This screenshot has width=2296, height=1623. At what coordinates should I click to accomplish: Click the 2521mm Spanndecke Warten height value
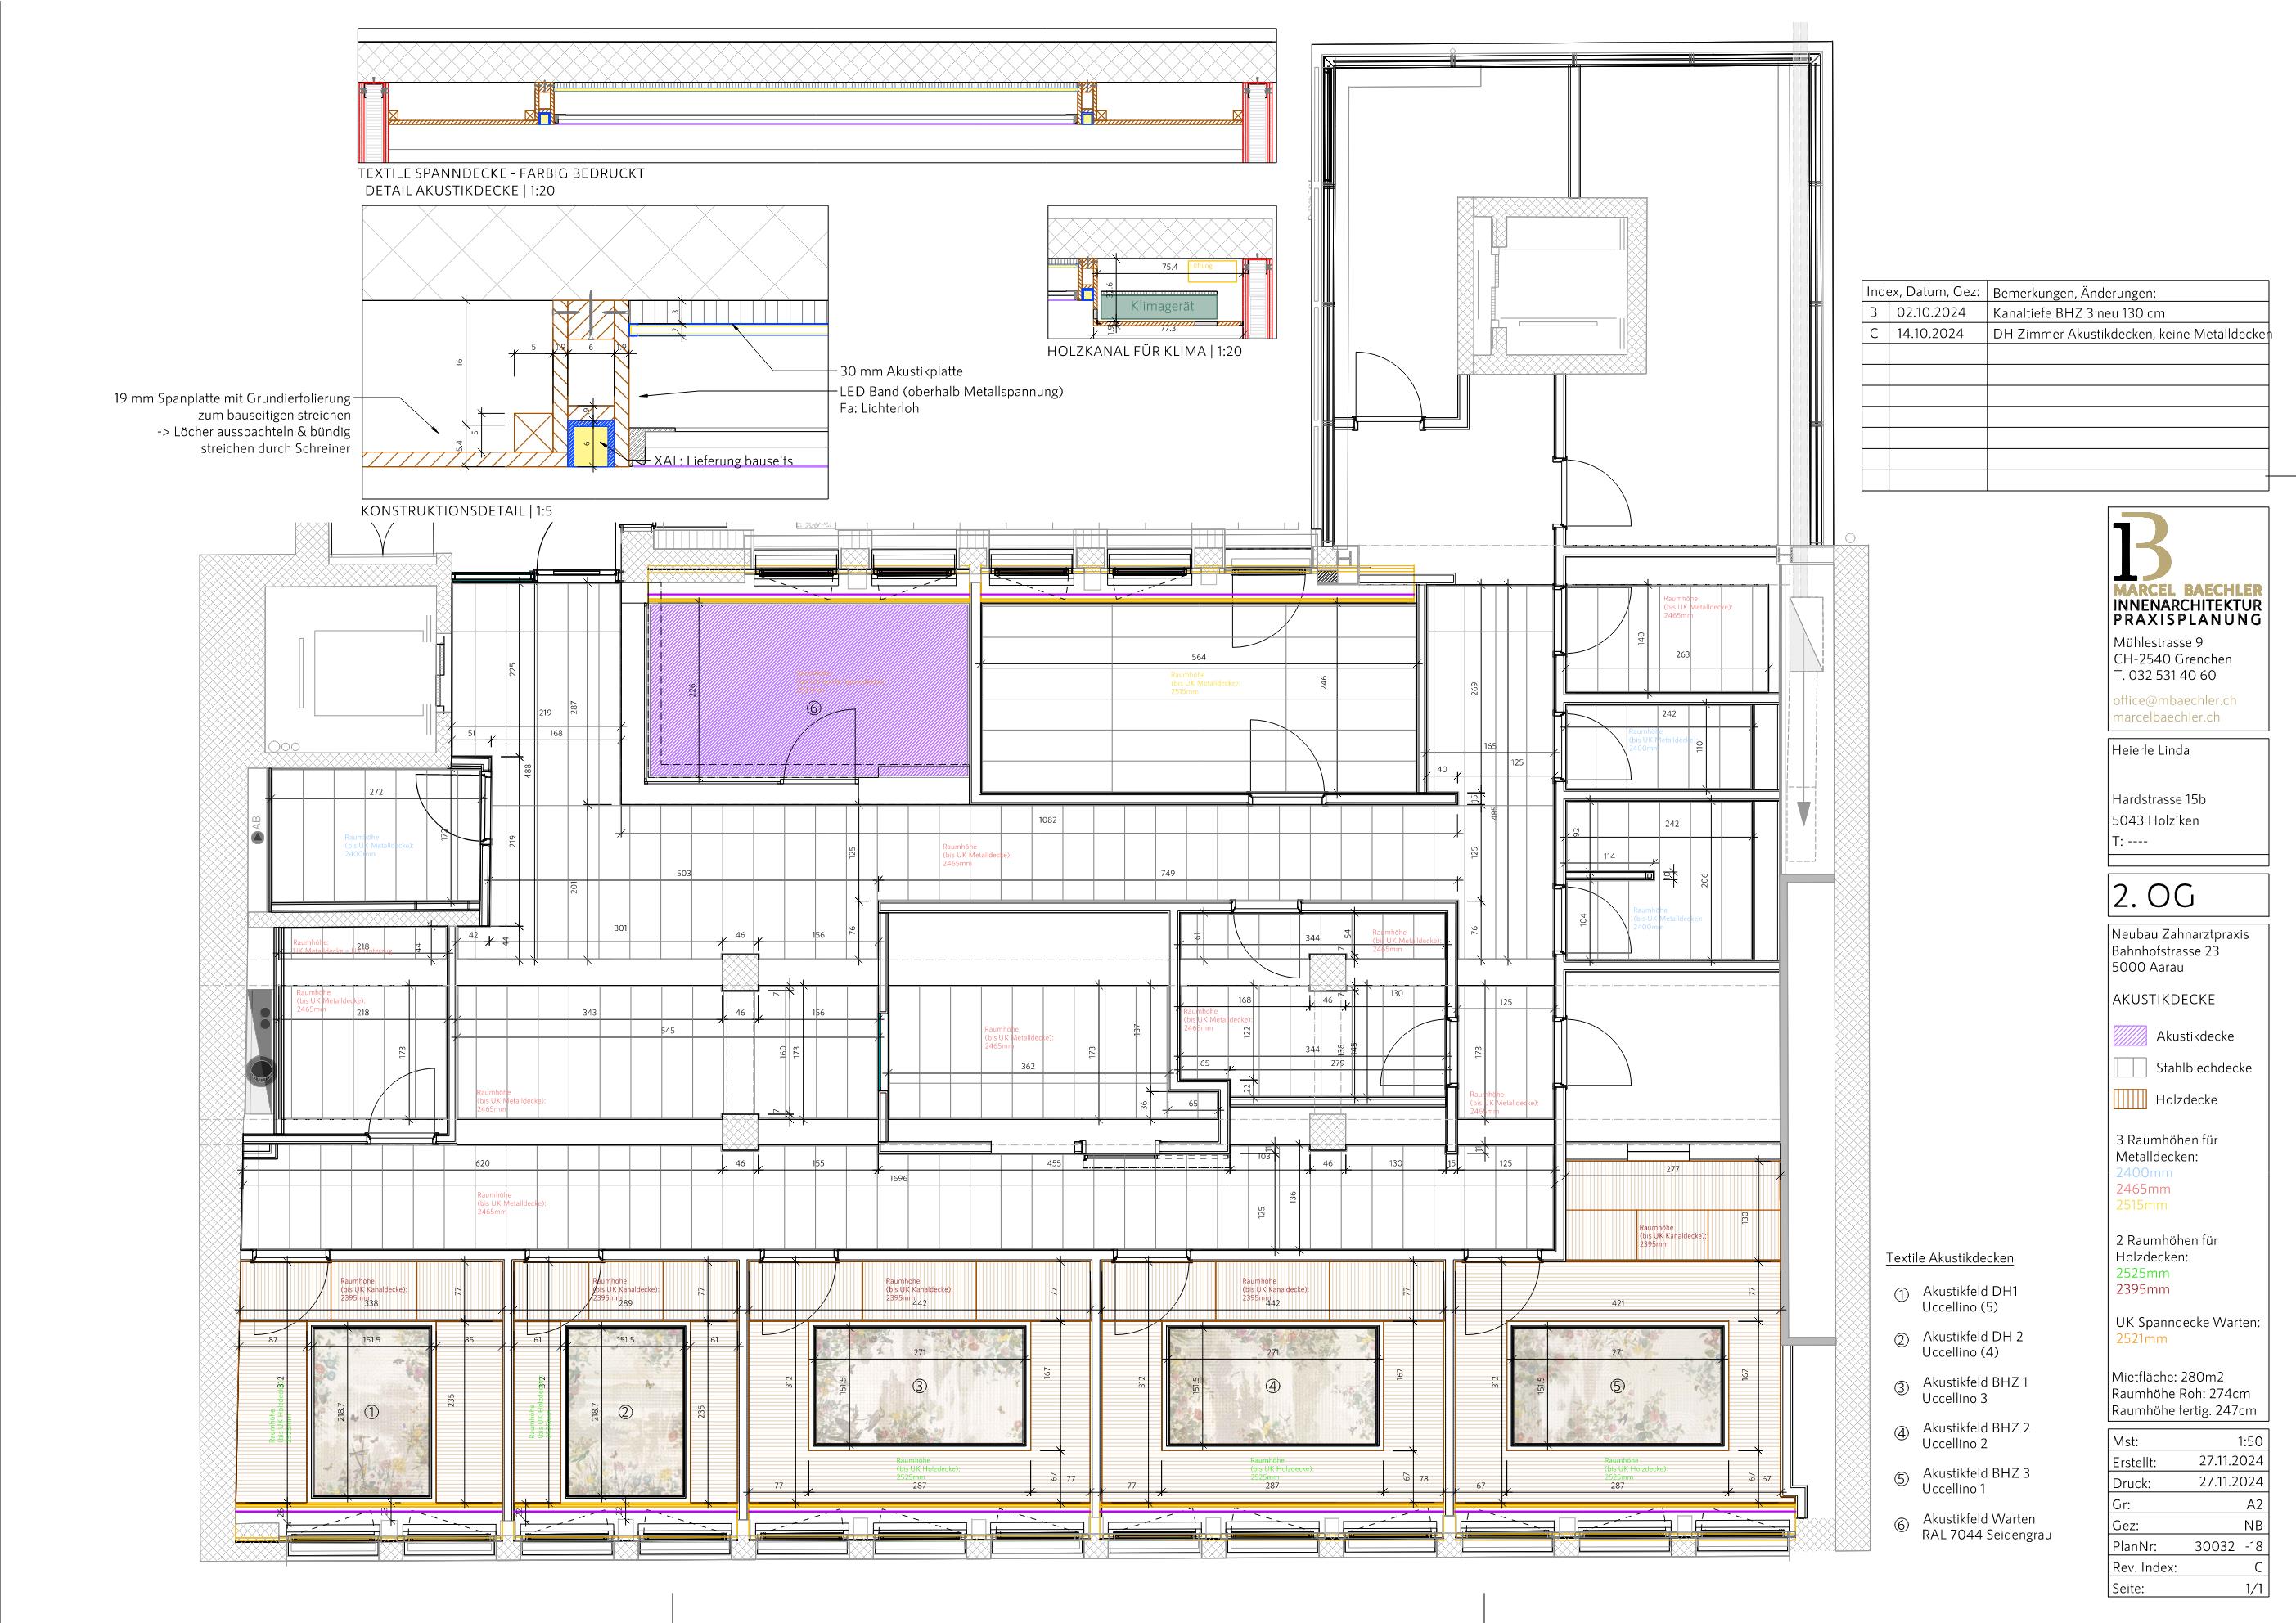(2141, 1338)
